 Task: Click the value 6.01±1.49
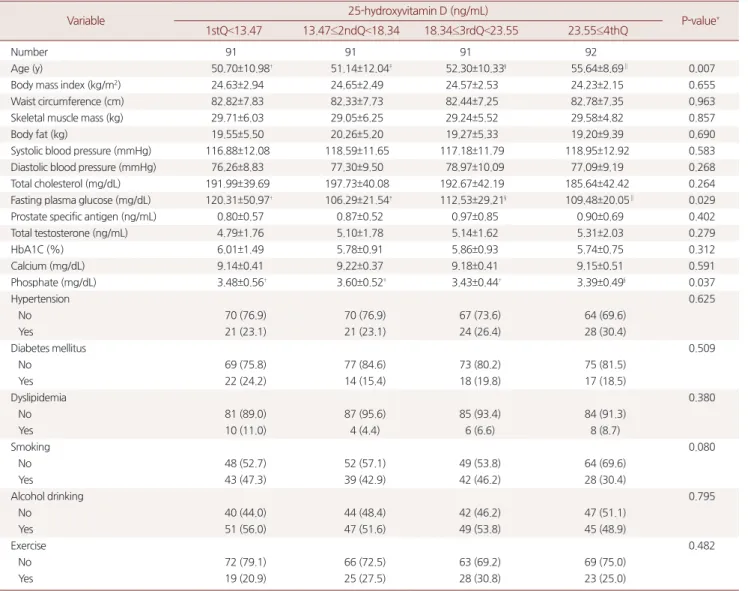click(x=240, y=249)
